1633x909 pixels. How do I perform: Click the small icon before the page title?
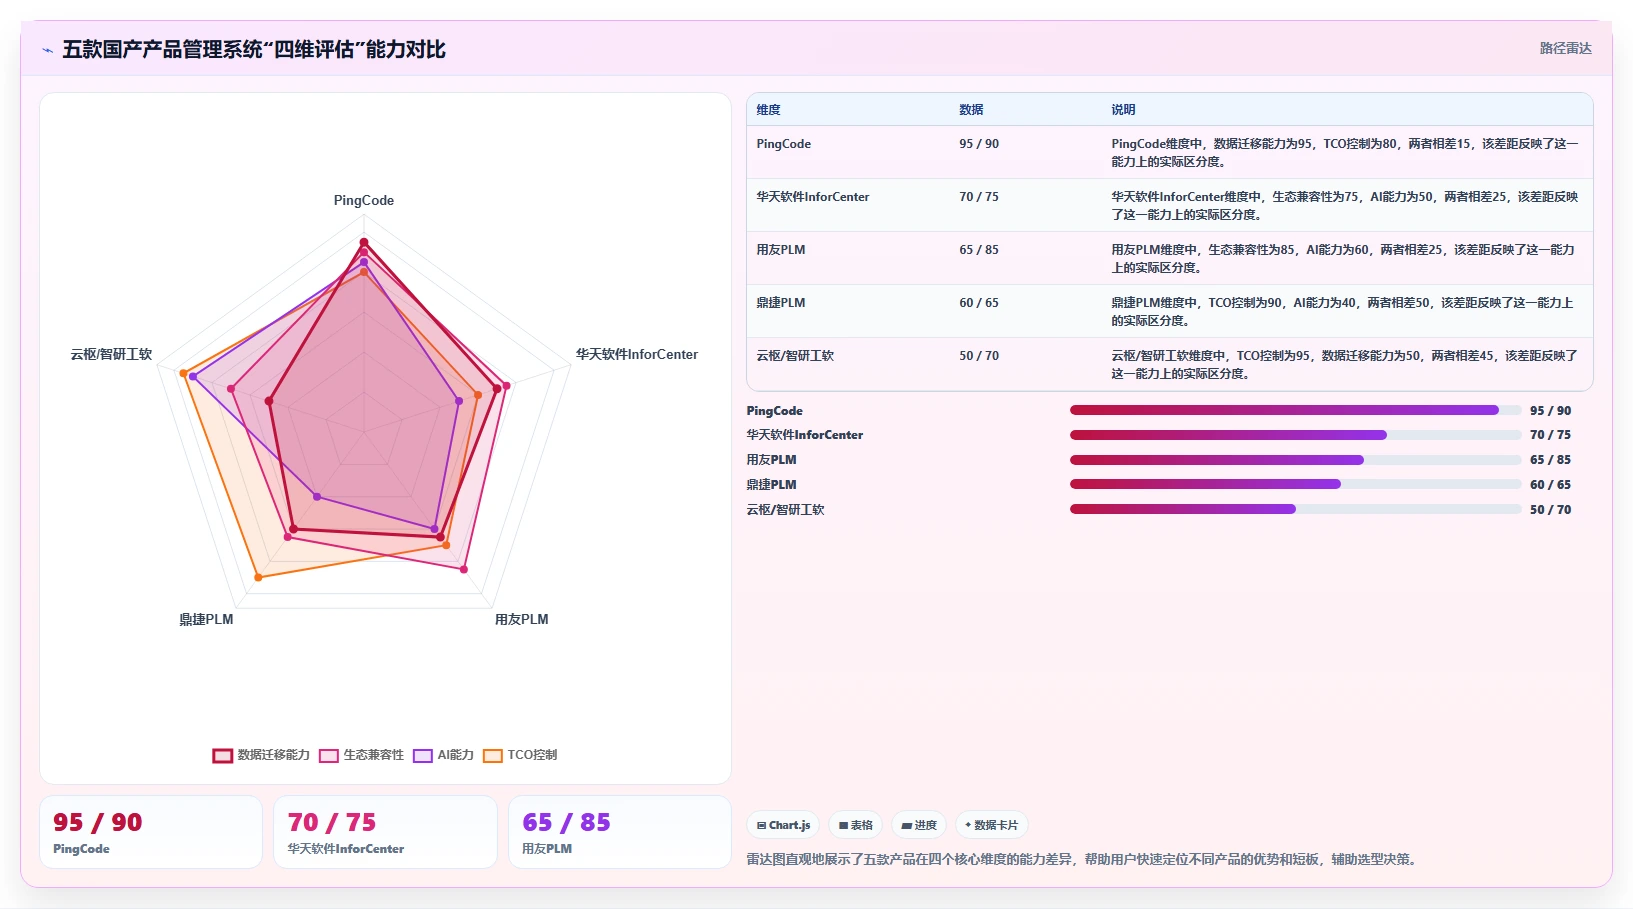coord(47,50)
